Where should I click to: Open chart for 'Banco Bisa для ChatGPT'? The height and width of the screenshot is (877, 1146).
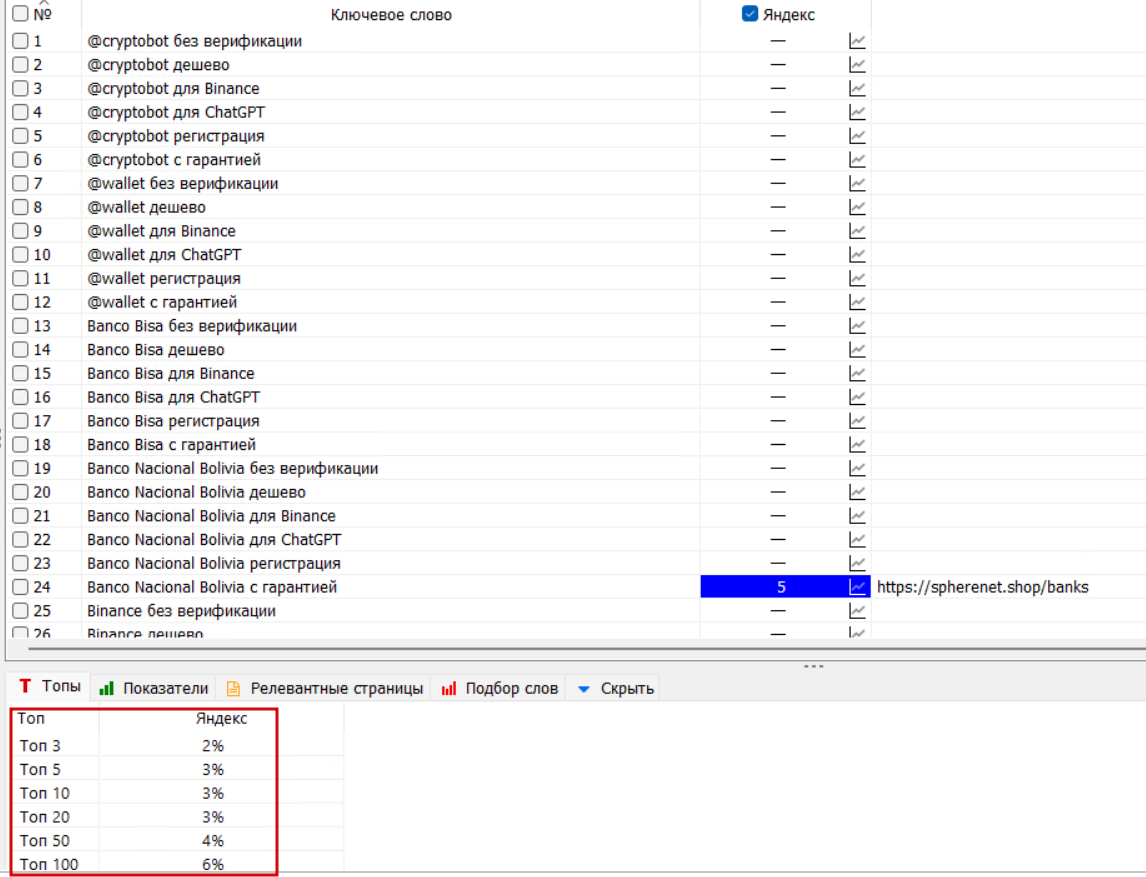tap(857, 398)
